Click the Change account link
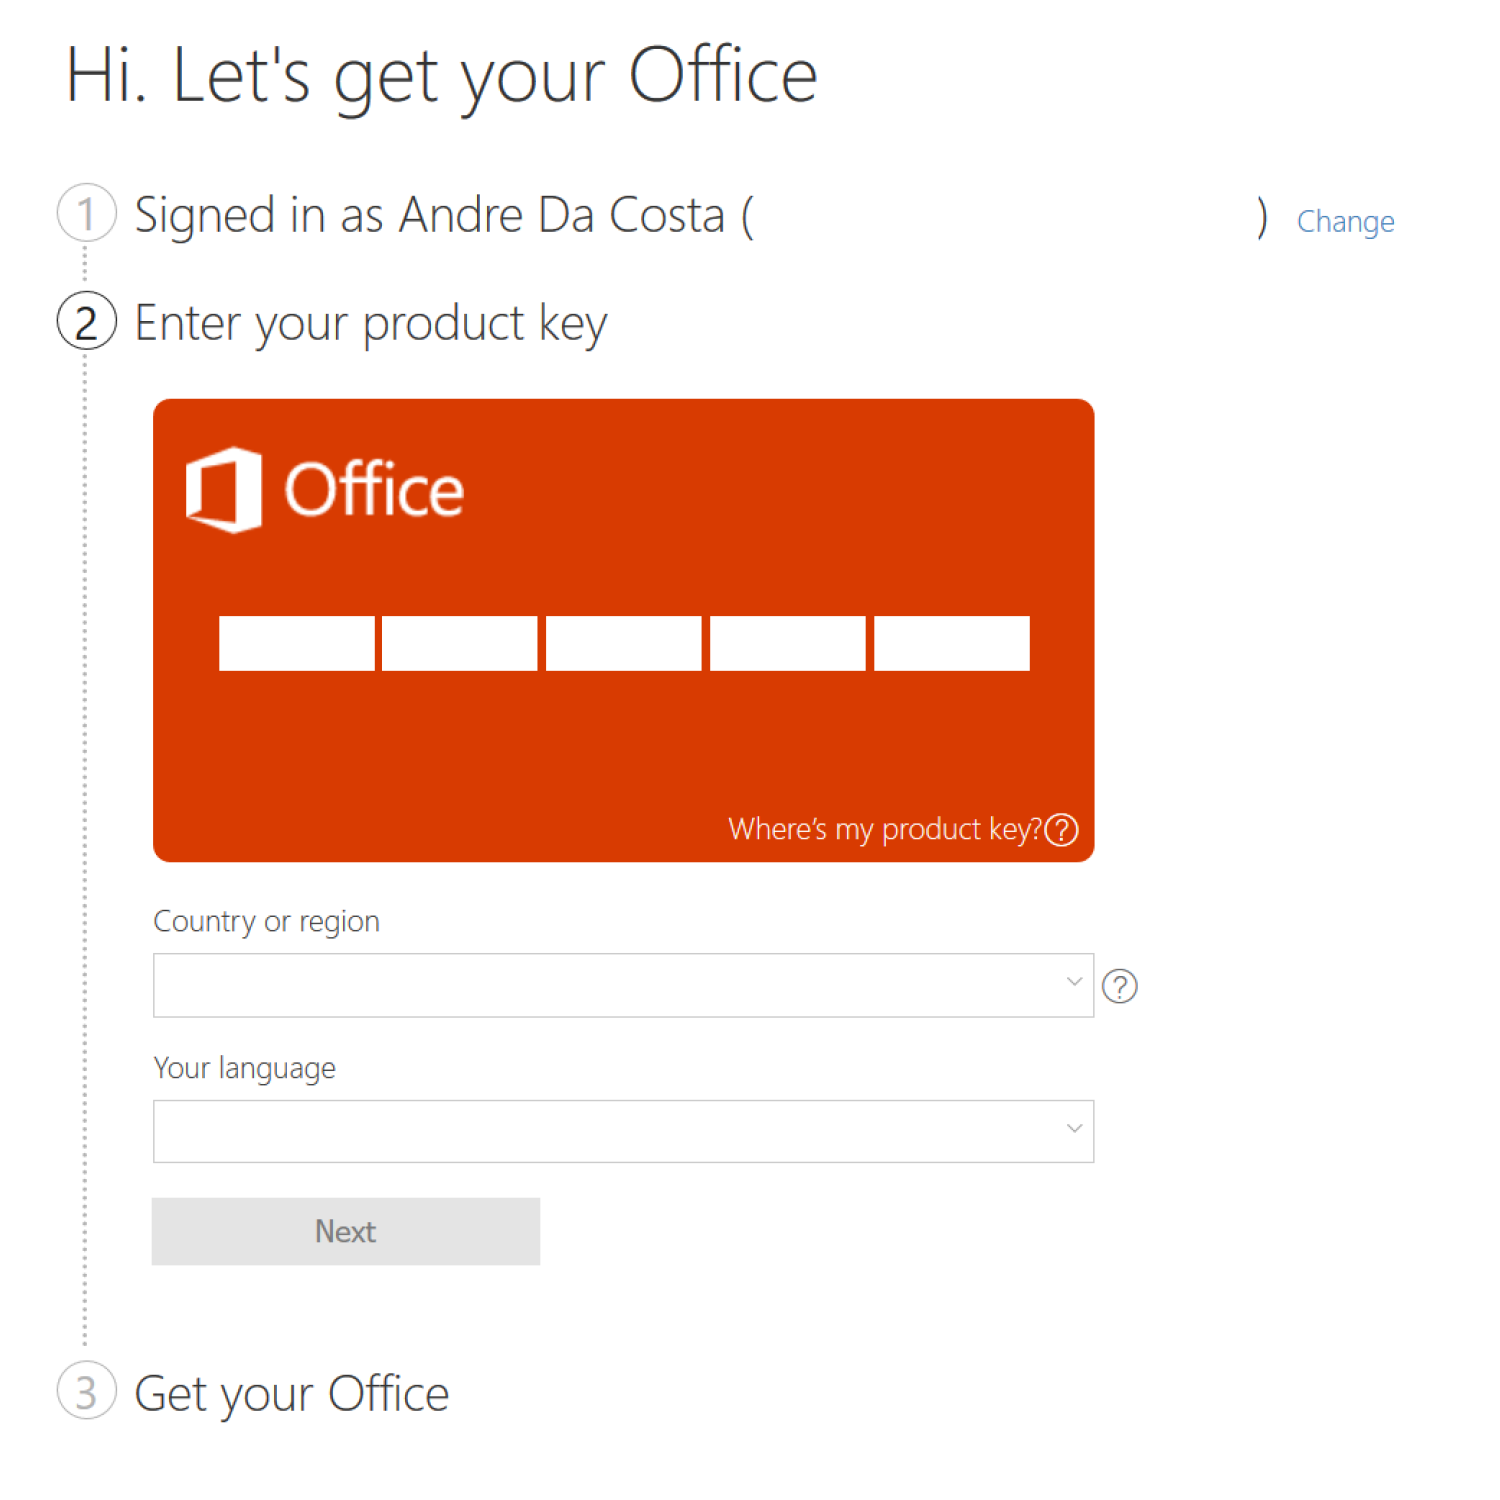 1345,221
